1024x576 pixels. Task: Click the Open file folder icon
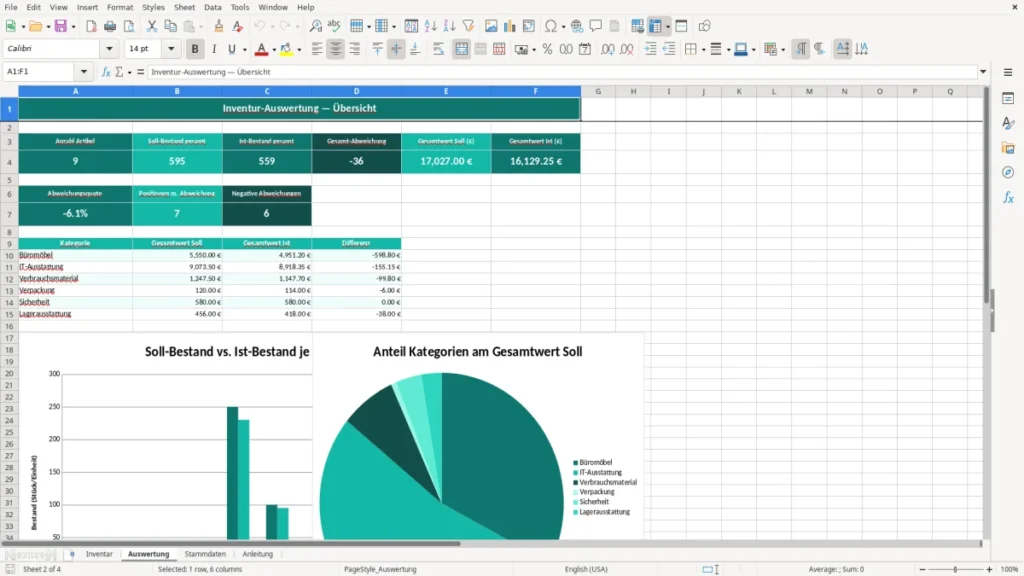35,26
